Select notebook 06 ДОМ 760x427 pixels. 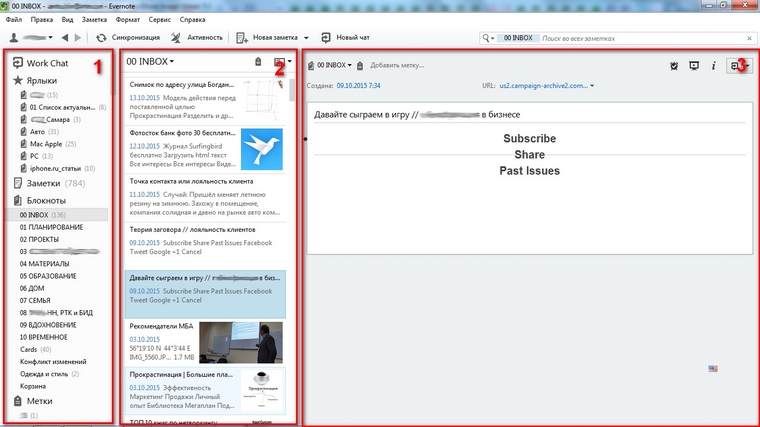[x=32, y=288]
